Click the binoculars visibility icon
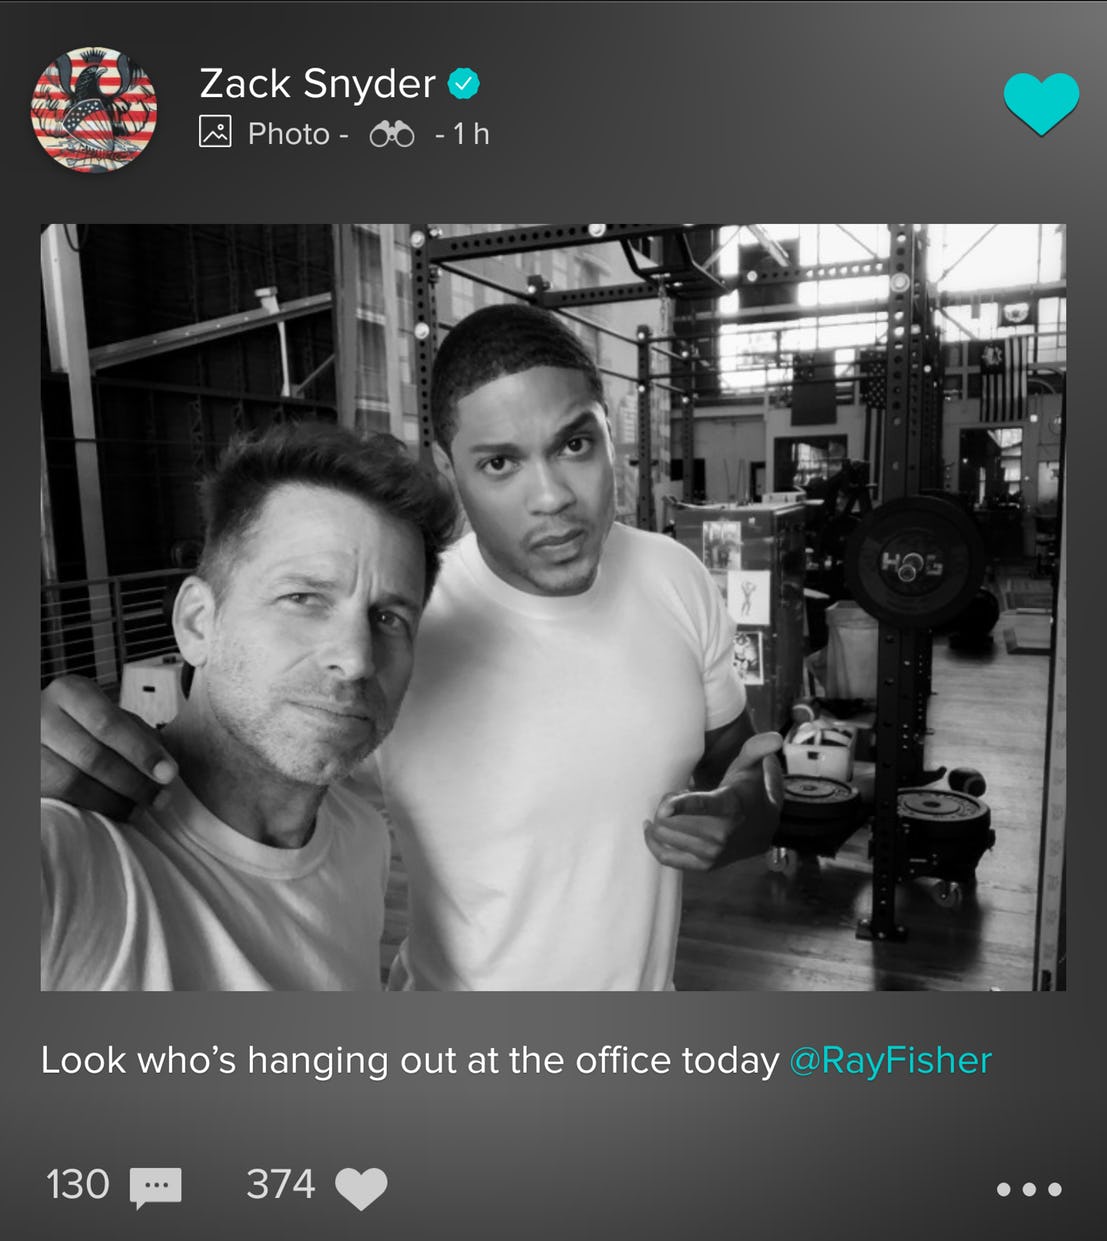 392,134
